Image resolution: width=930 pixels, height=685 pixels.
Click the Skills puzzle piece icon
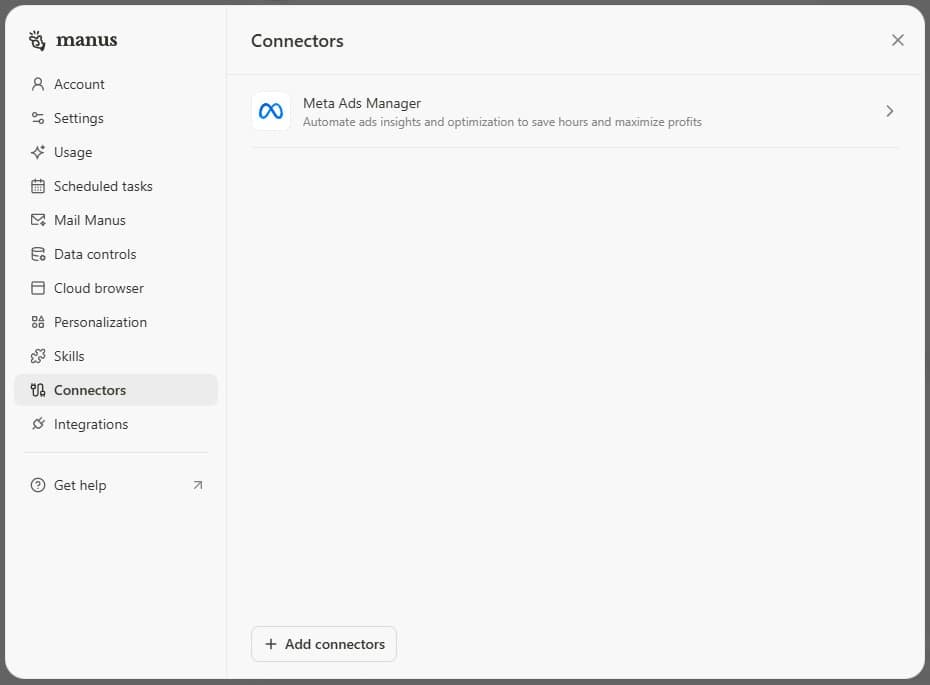coord(38,356)
